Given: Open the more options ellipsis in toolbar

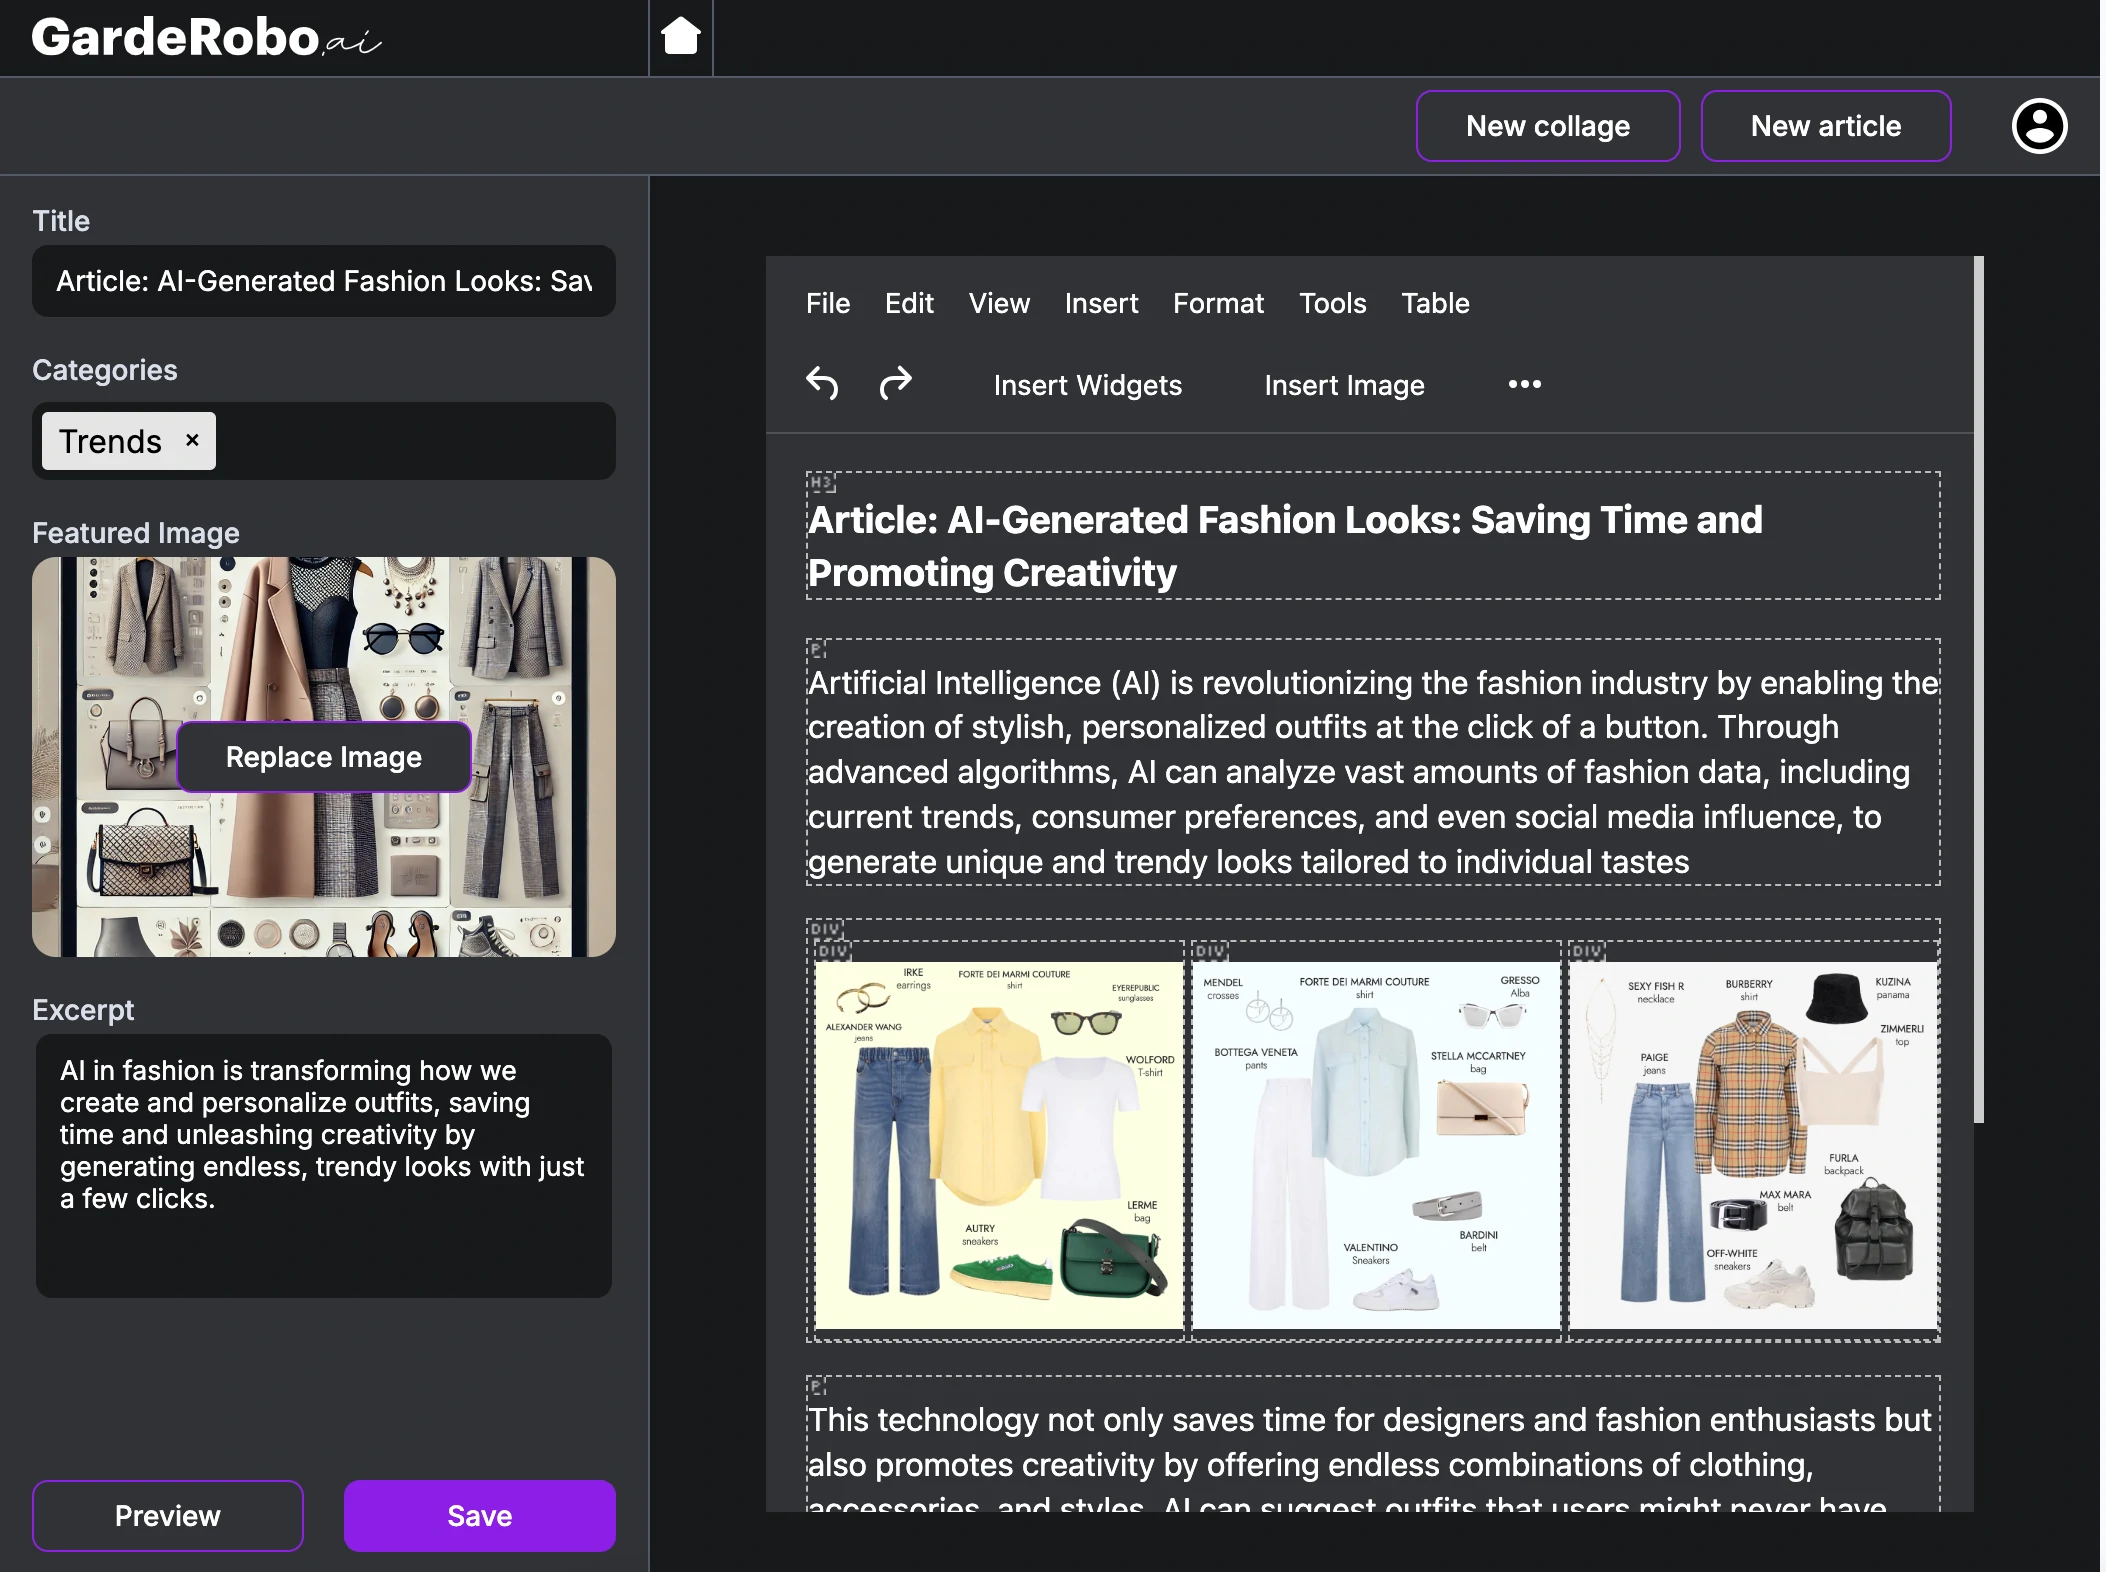Looking at the screenshot, I should (1524, 384).
